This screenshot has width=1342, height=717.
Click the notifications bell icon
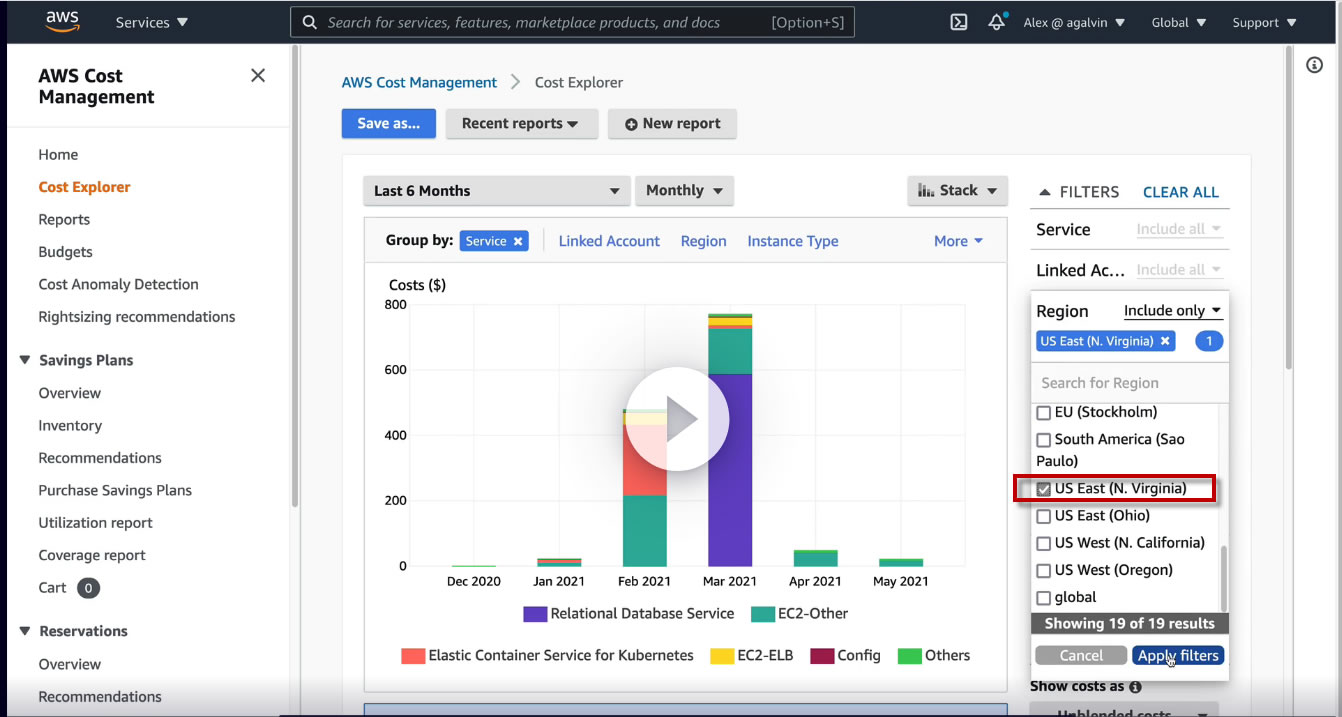(x=996, y=22)
